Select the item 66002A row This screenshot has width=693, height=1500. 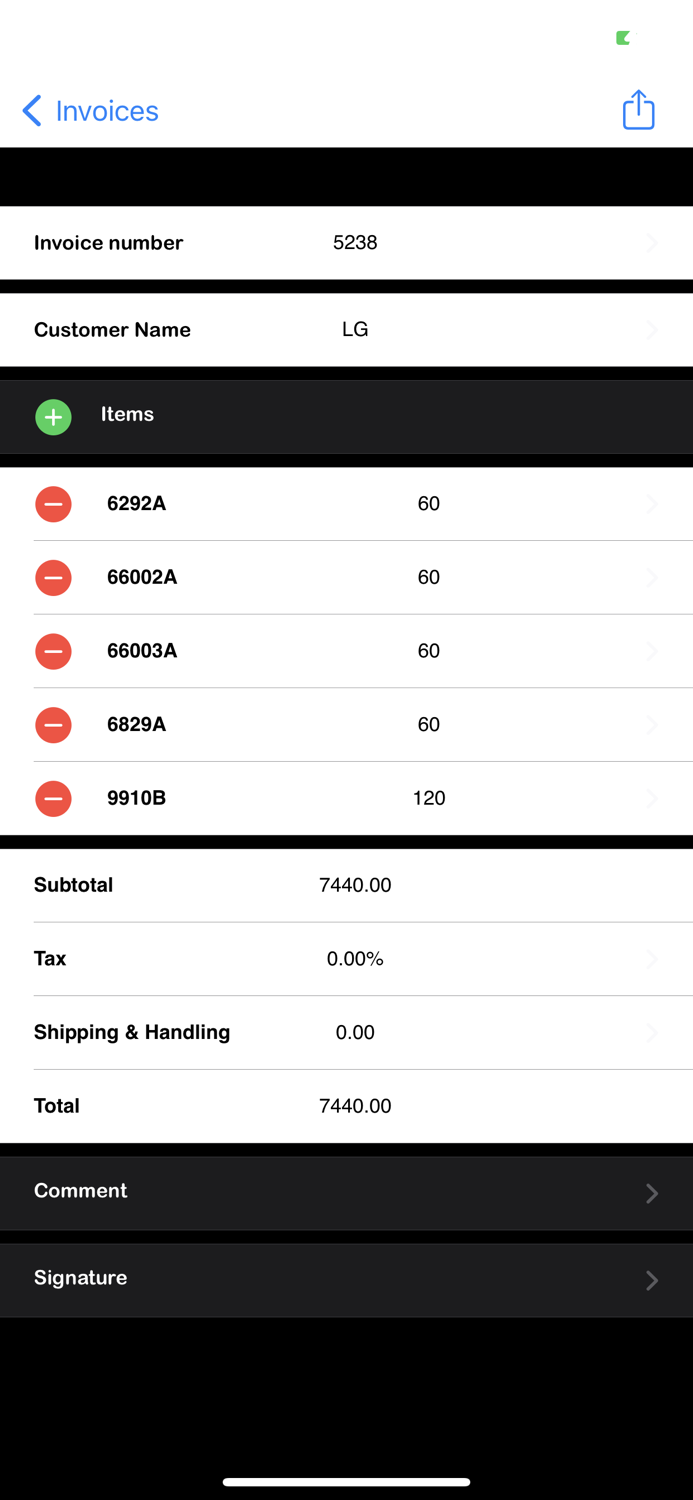pyautogui.click(x=350, y=577)
